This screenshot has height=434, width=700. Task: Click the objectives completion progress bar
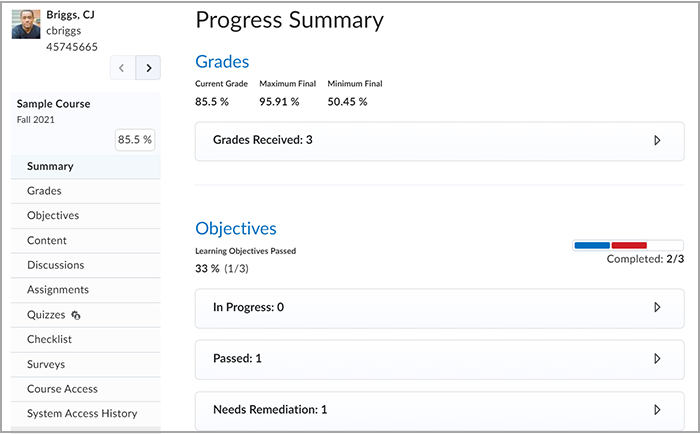628,245
